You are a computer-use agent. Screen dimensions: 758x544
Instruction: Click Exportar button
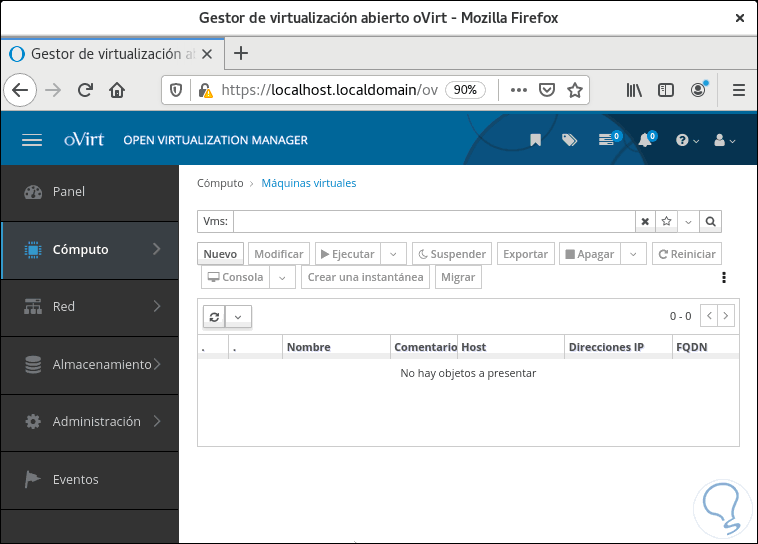click(x=525, y=254)
